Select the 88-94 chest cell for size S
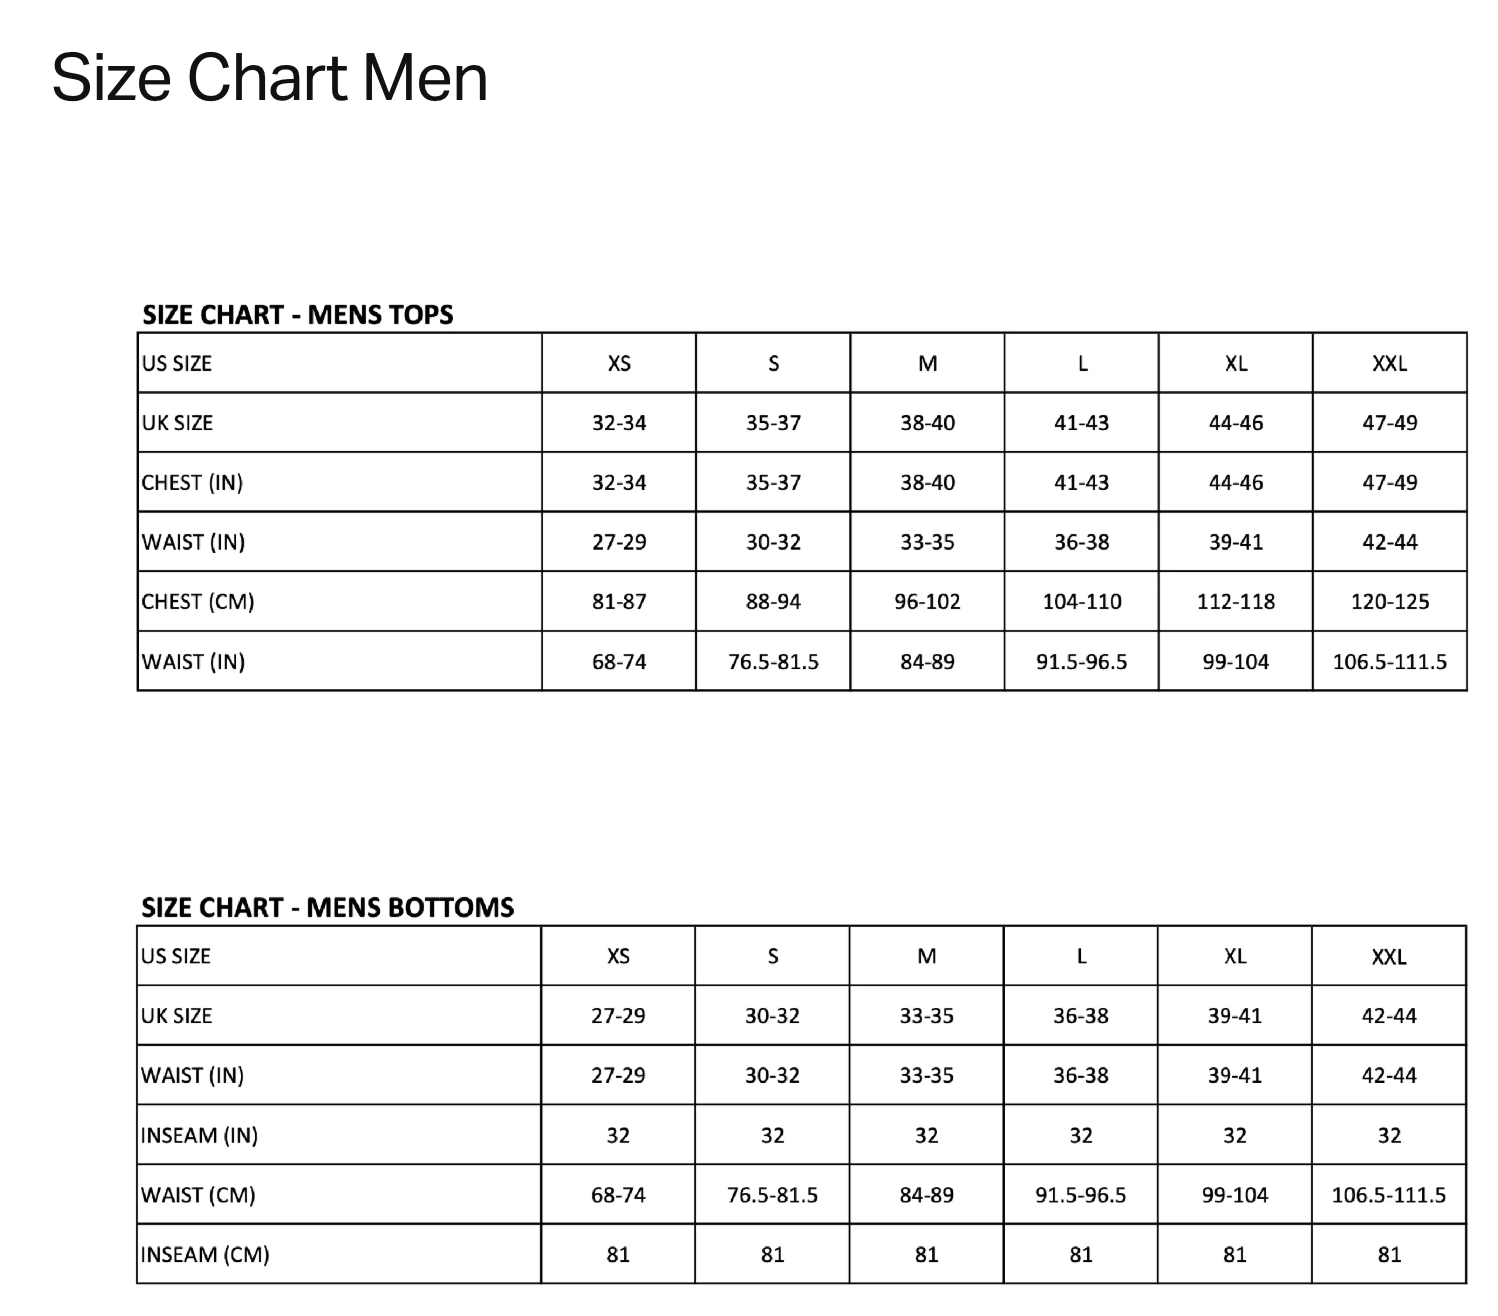The image size is (1498, 1316). tap(773, 602)
